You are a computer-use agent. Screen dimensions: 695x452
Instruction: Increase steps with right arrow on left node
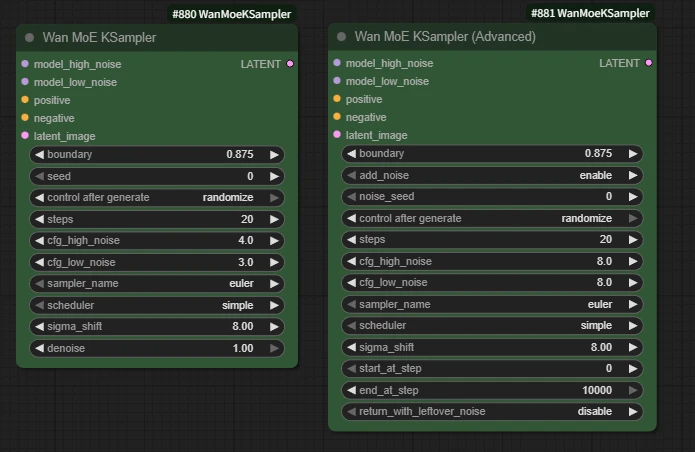pyautogui.click(x=274, y=219)
